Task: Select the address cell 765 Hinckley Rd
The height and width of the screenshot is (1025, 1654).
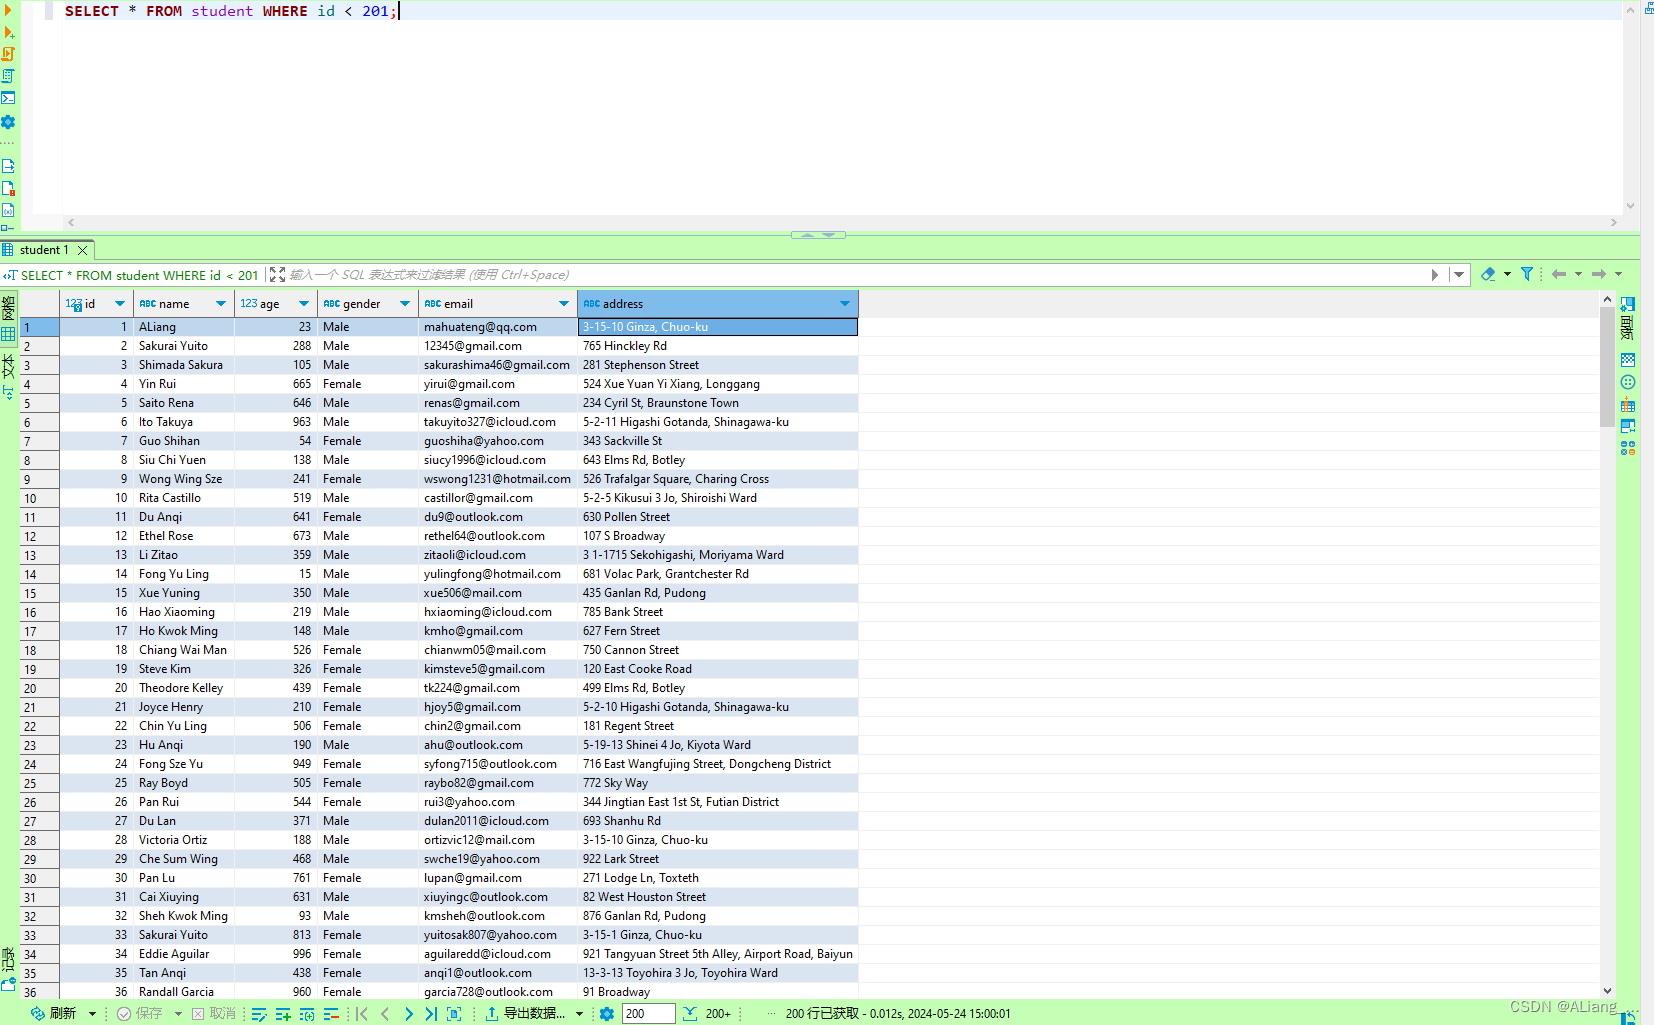Action: pyautogui.click(x=718, y=346)
